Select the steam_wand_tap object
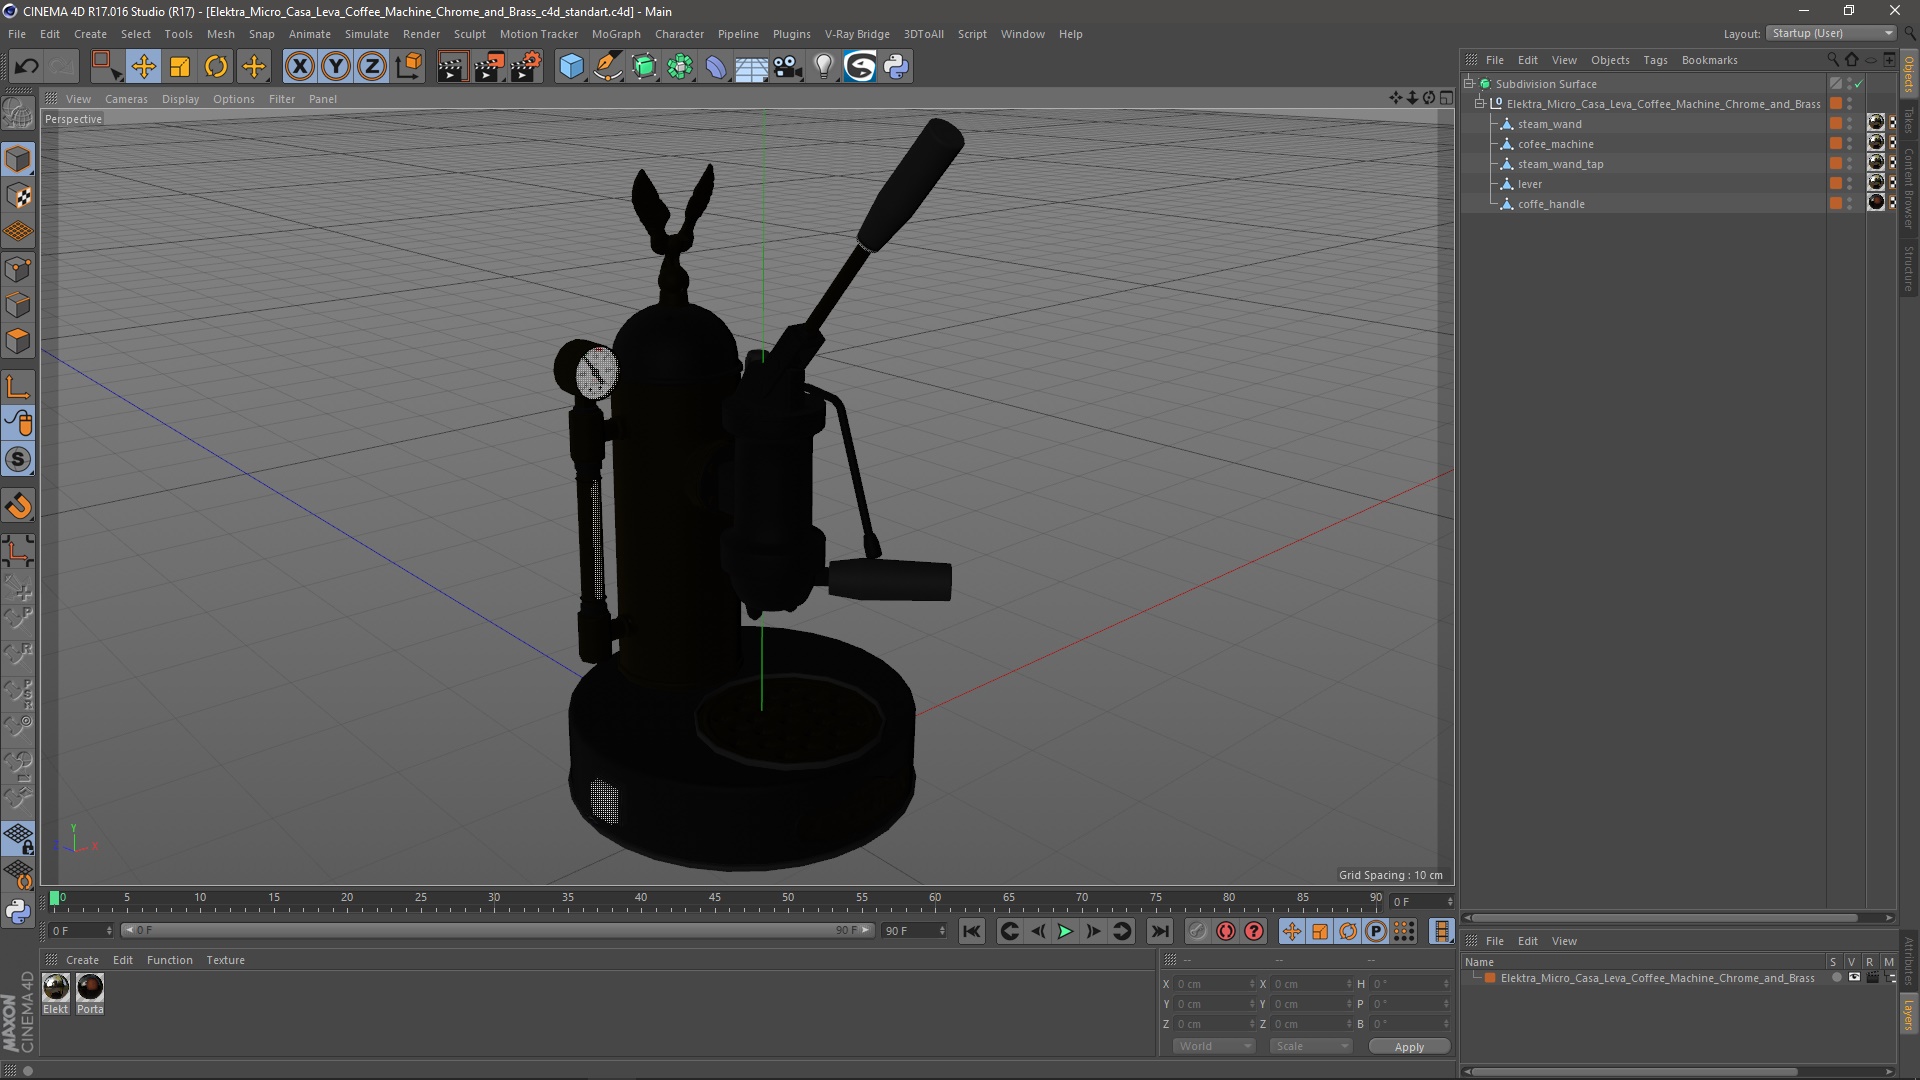1920x1080 pixels. point(1559,164)
